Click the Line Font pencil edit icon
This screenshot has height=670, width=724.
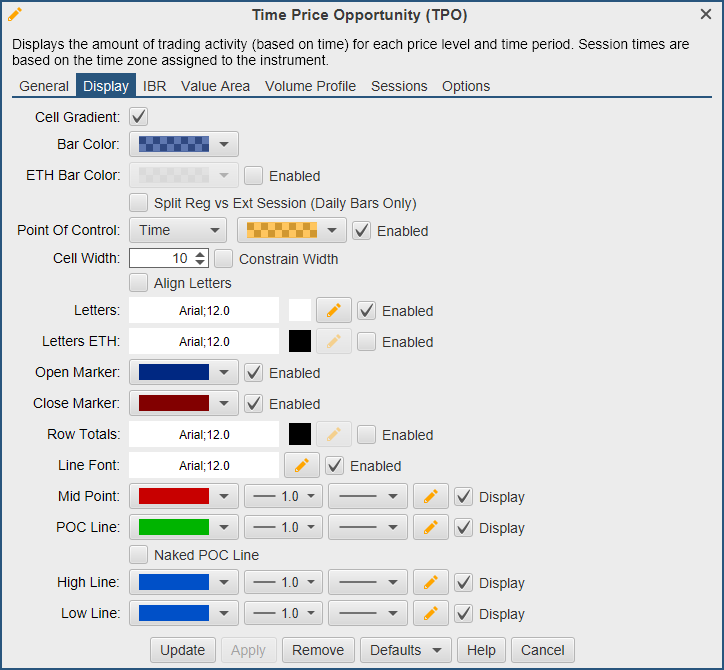(301, 466)
